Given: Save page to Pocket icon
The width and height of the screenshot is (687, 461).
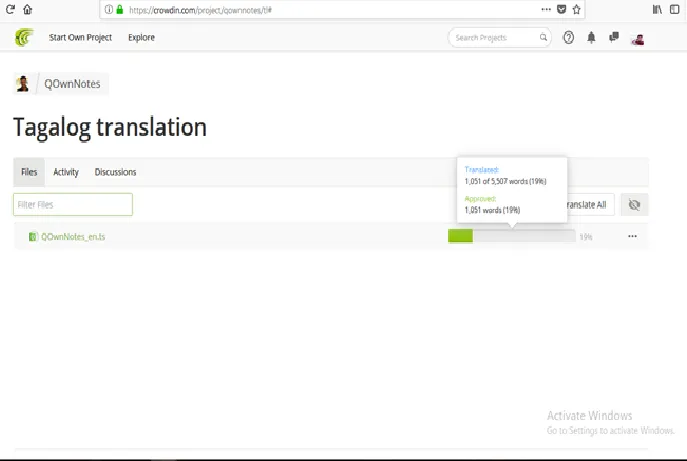Looking at the screenshot, I should 561,9.
